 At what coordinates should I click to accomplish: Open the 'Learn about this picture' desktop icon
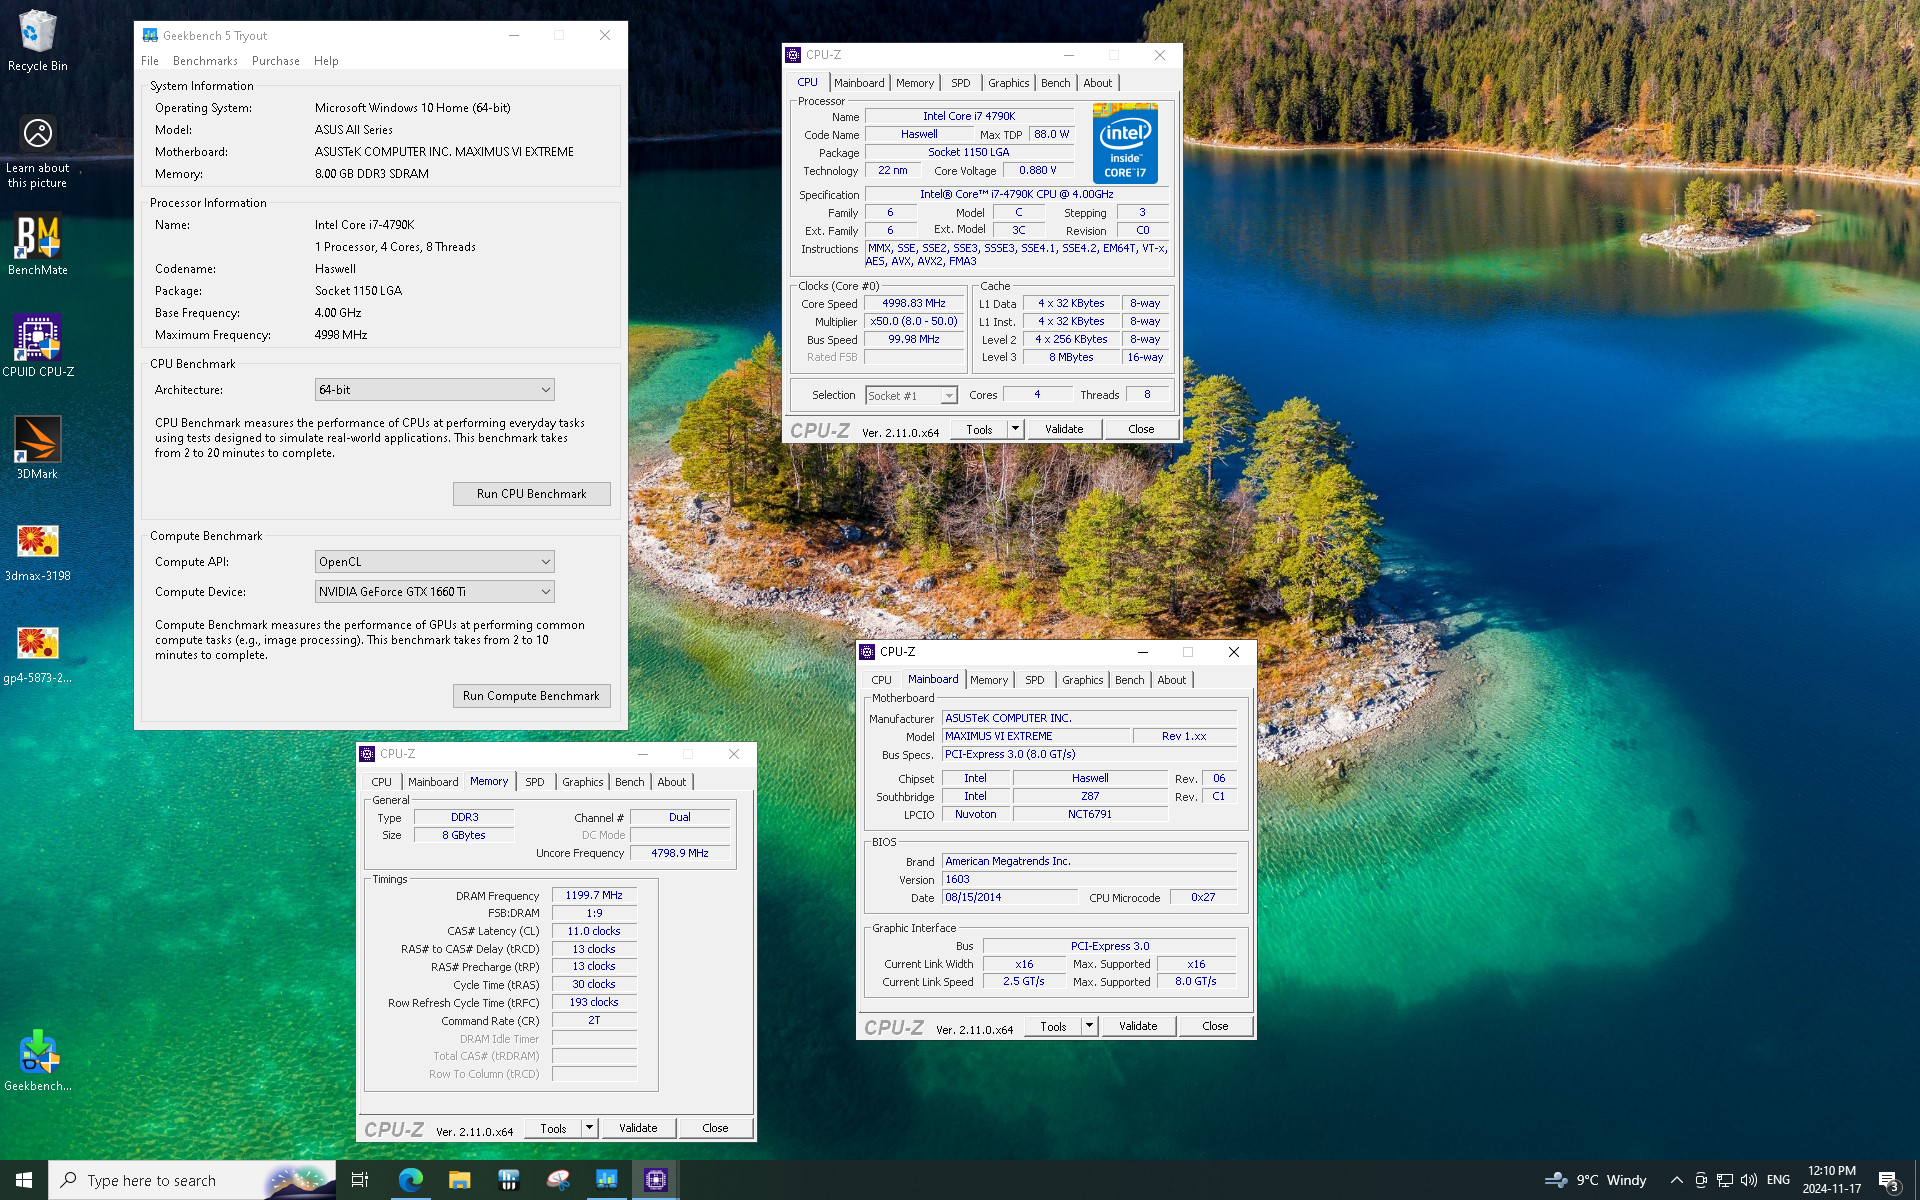[37, 150]
